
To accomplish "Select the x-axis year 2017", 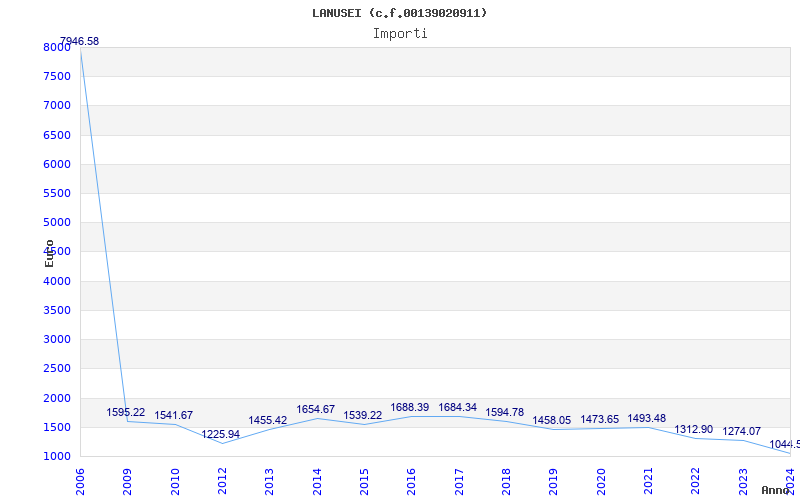I will pyautogui.click(x=459, y=482).
